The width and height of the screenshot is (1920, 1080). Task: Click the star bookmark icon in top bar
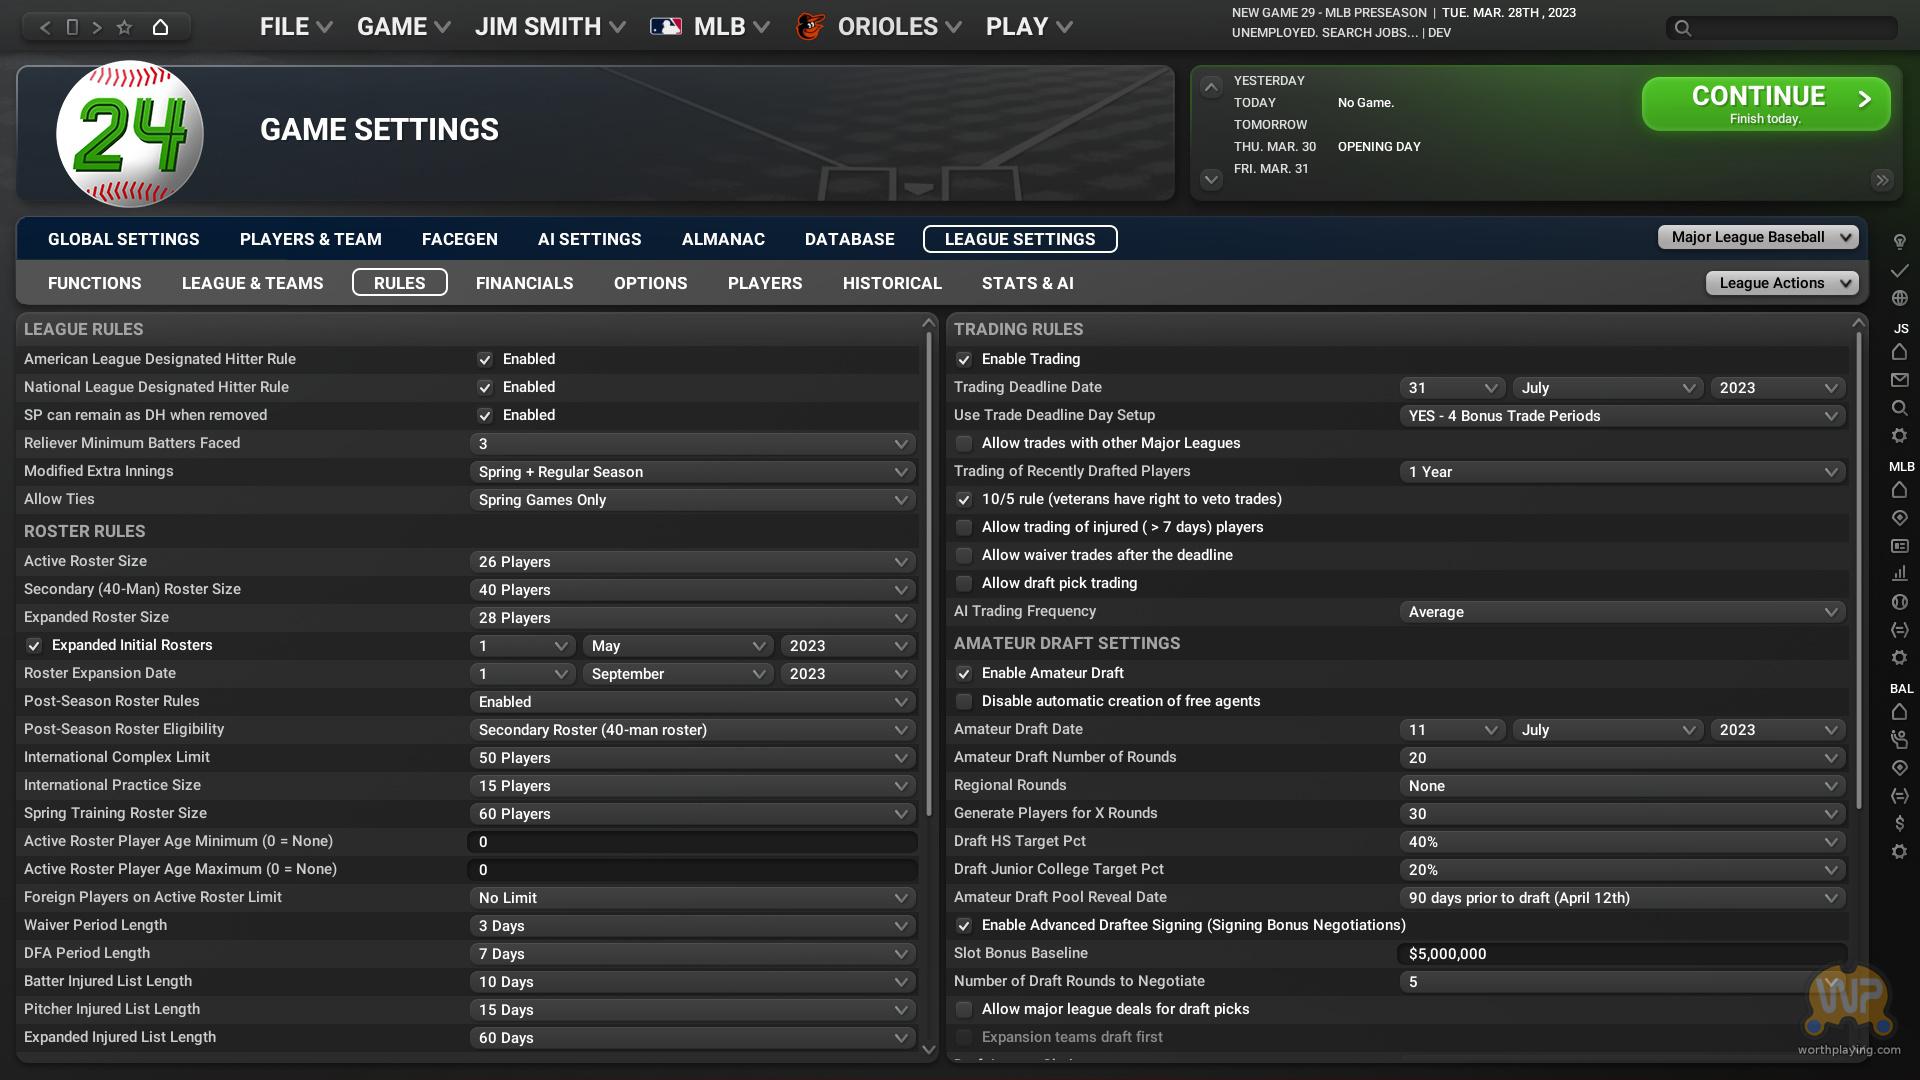tap(124, 27)
